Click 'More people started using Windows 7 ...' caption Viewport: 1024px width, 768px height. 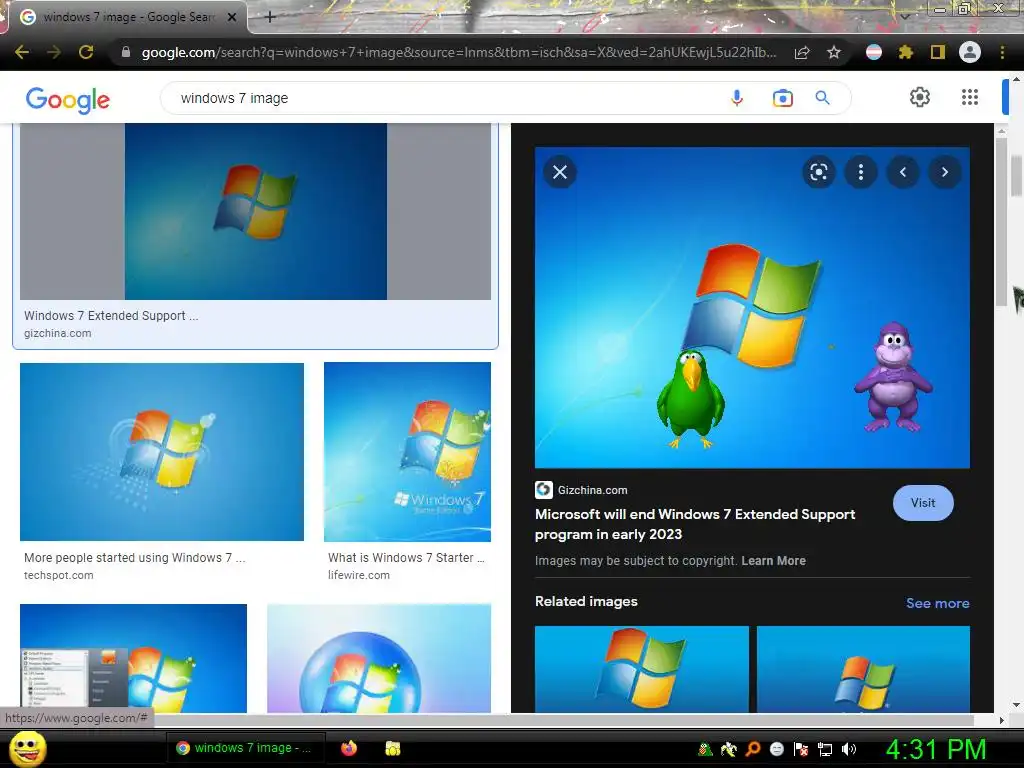point(135,558)
